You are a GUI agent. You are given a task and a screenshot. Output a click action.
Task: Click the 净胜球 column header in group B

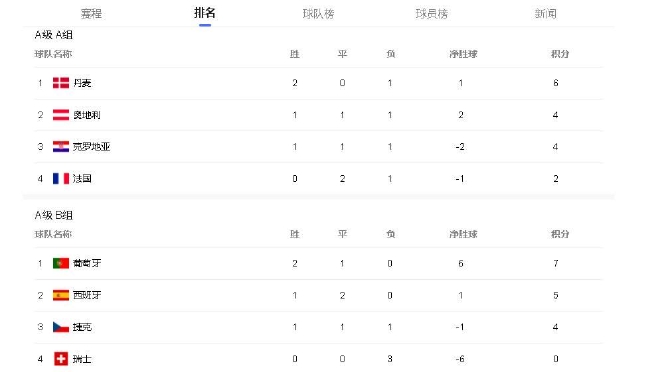tap(463, 234)
